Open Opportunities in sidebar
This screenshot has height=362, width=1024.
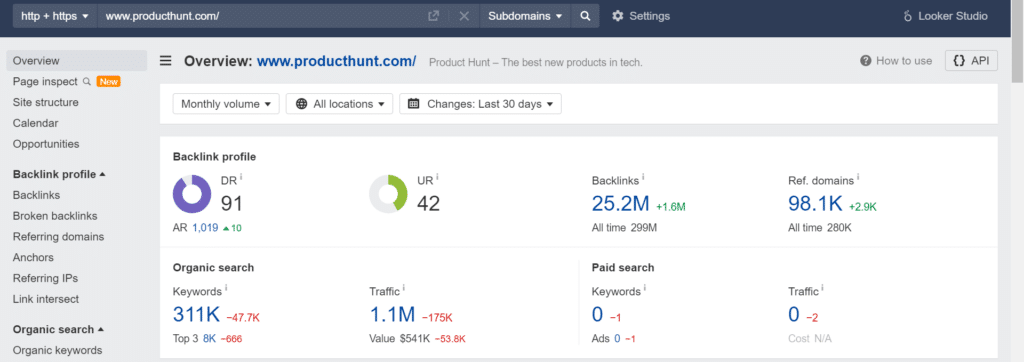pyautogui.click(x=46, y=144)
